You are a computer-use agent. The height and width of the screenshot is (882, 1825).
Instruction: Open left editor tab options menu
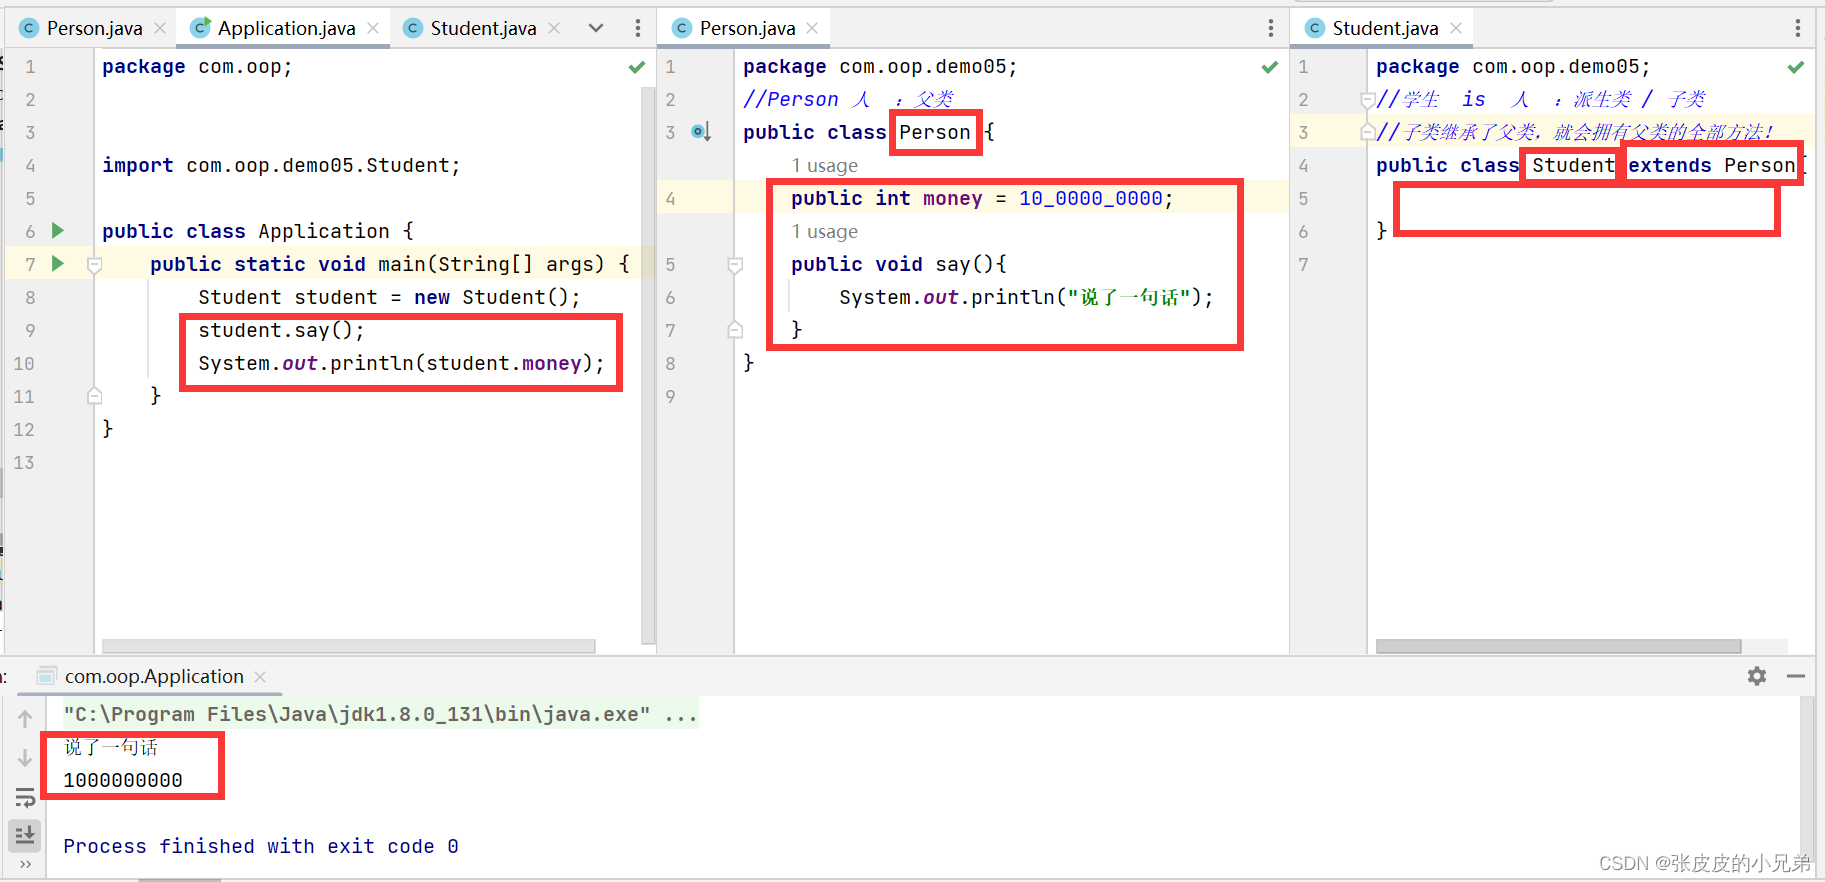[x=638, y=28]
